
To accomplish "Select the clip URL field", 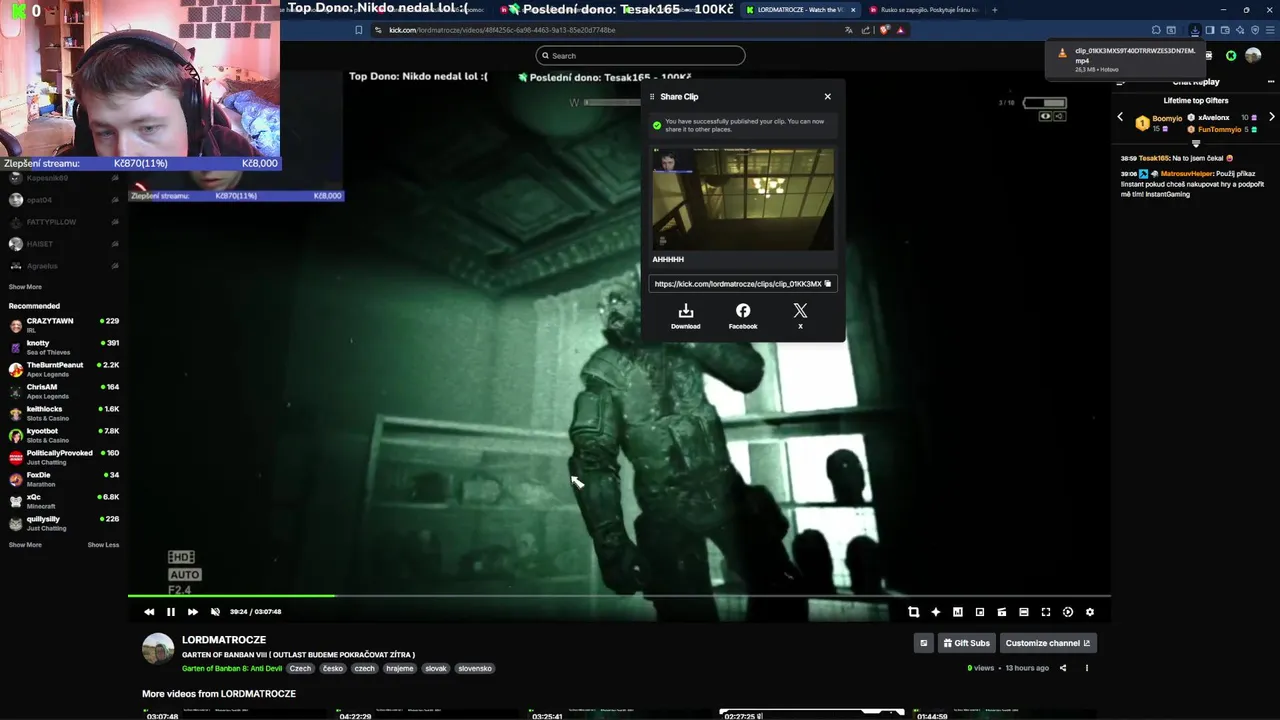I will 743,284.
